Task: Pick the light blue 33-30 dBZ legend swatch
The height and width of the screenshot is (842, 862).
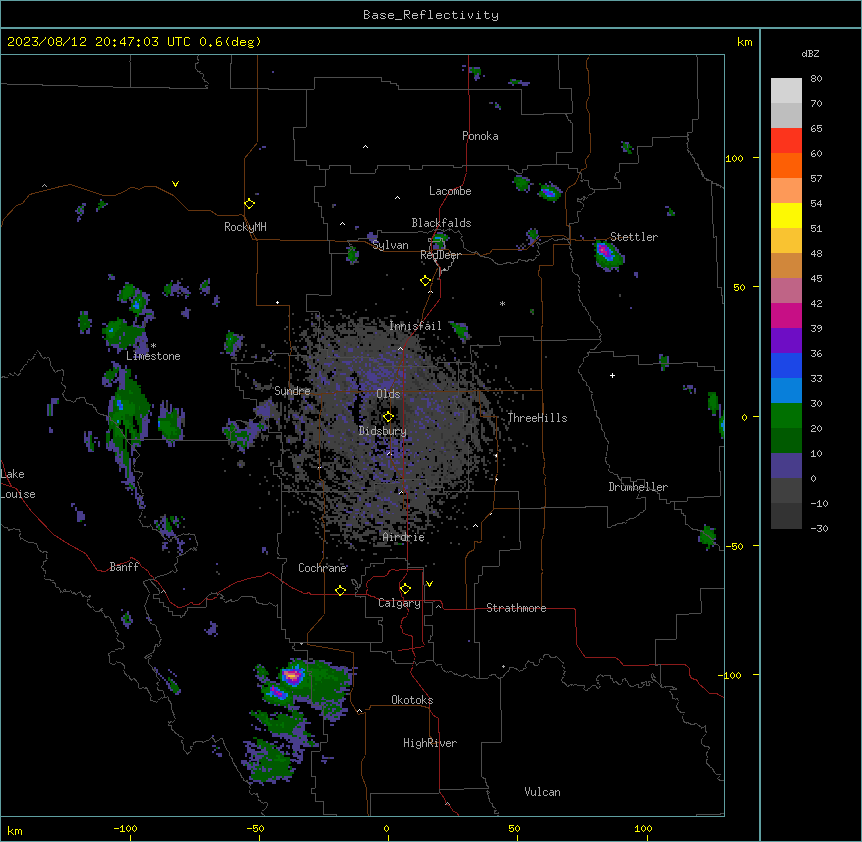Action: (x=786, y=390)
